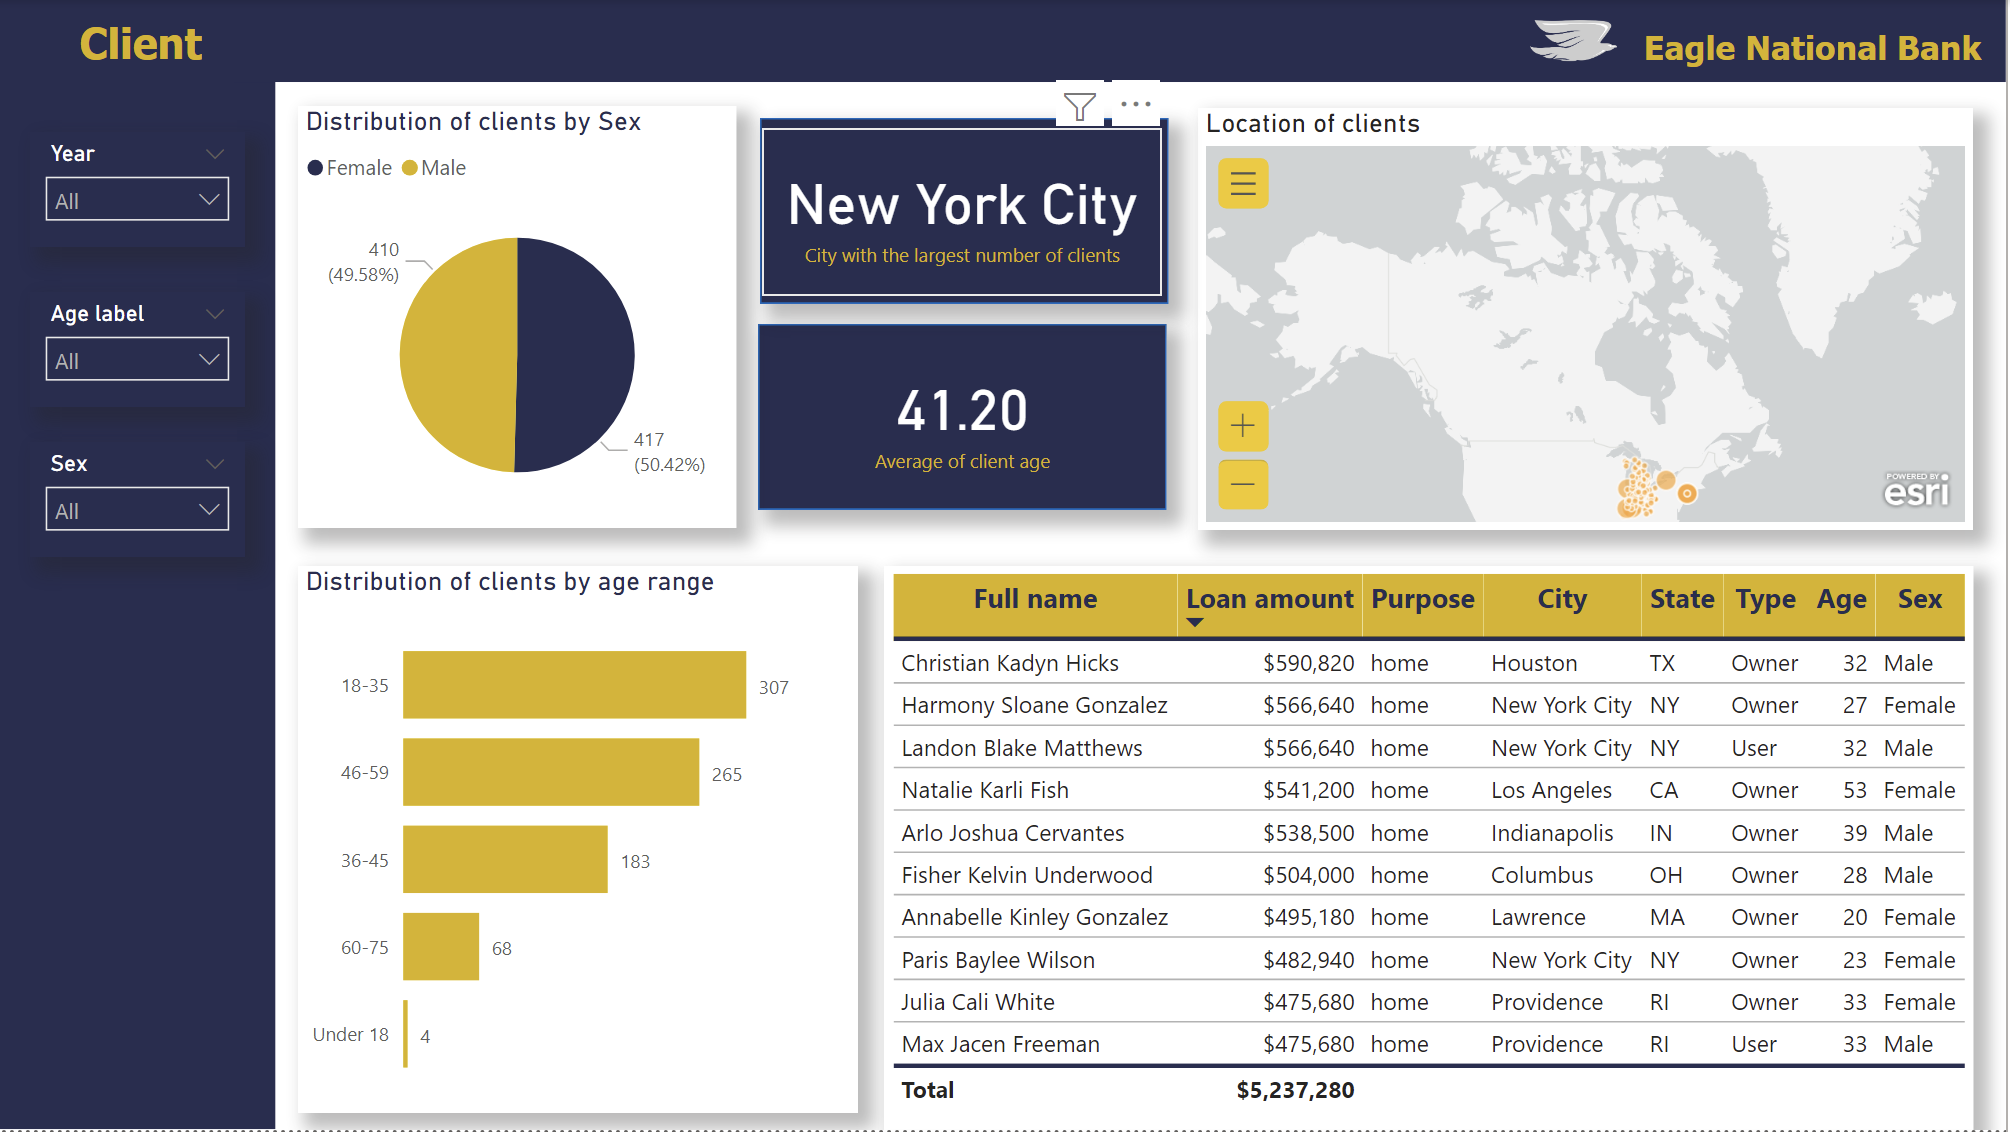Screen dimensions: 2010x1132
Task: Select the 18-35 bar in the age chart
Action: tap(574, 684)
